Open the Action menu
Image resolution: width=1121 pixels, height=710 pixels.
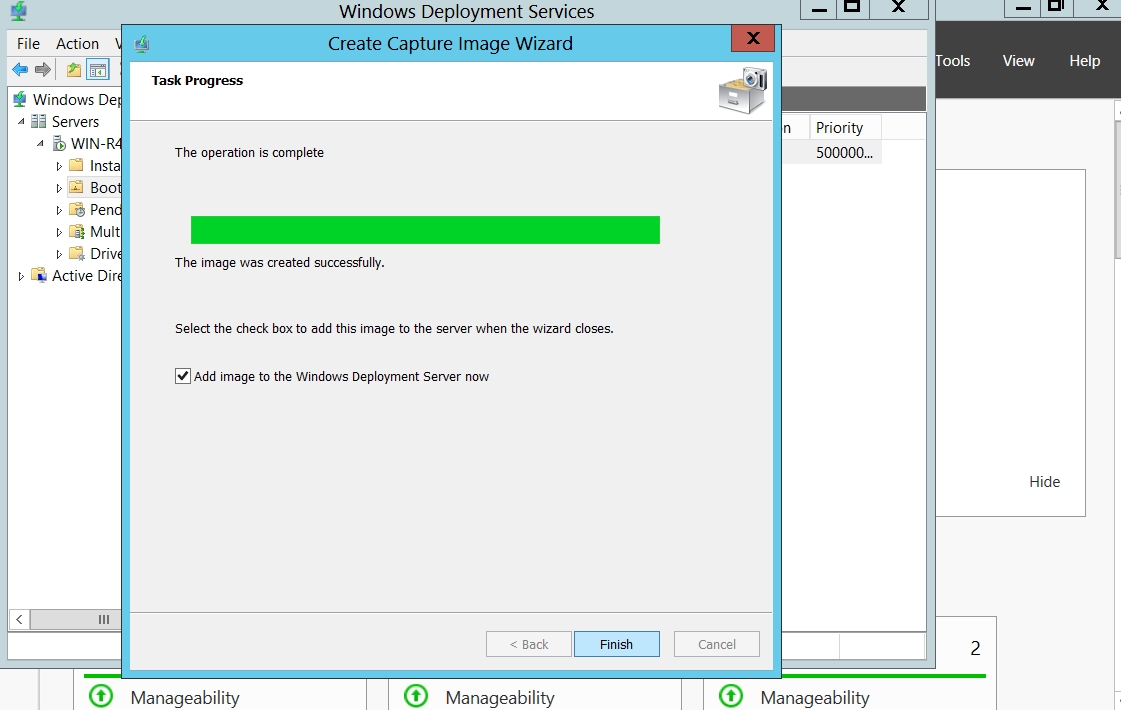tap(77, 44)
